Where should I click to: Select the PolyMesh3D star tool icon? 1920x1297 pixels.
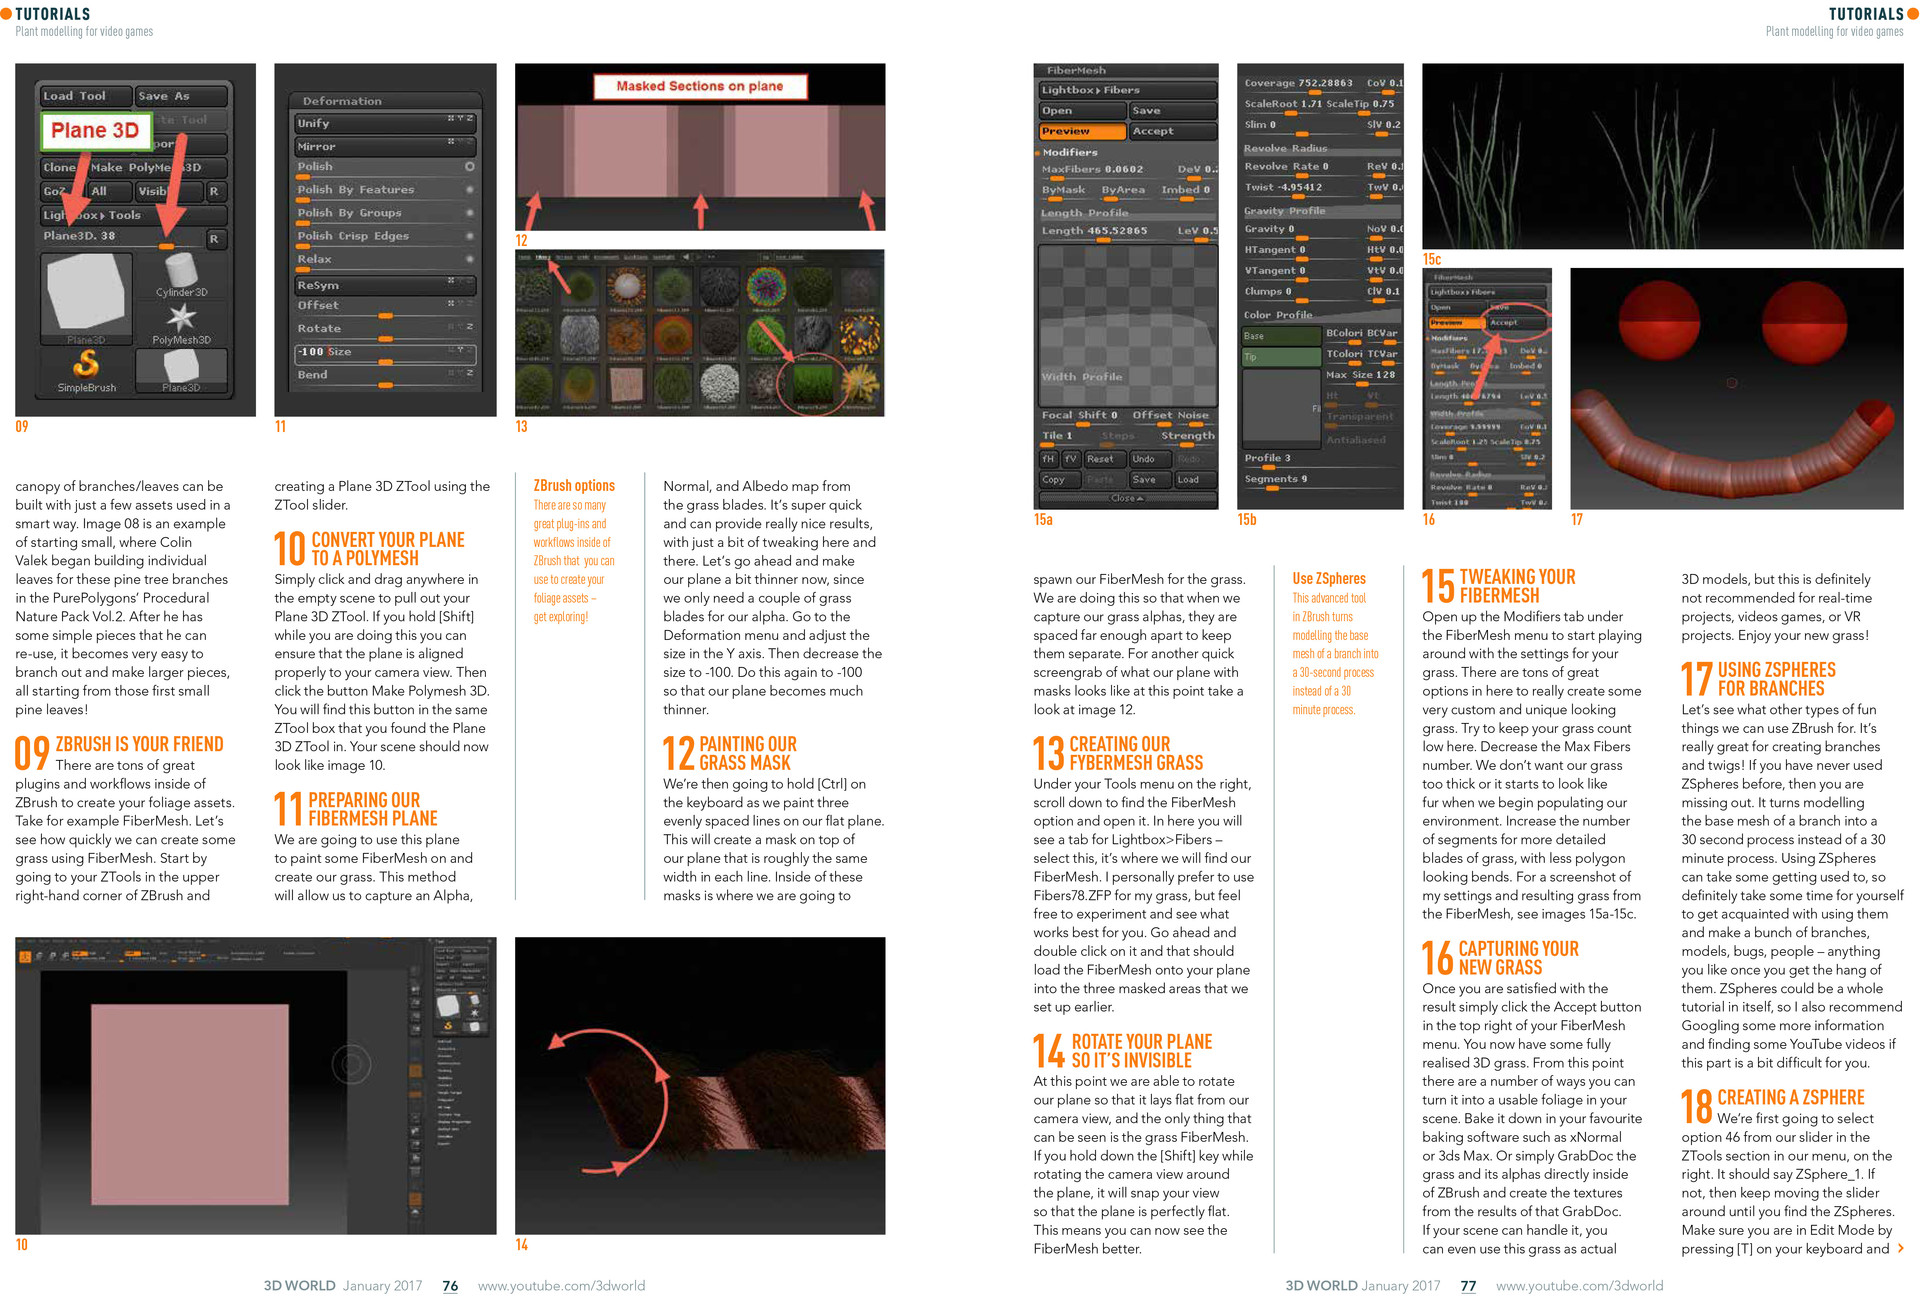[181, 320]
